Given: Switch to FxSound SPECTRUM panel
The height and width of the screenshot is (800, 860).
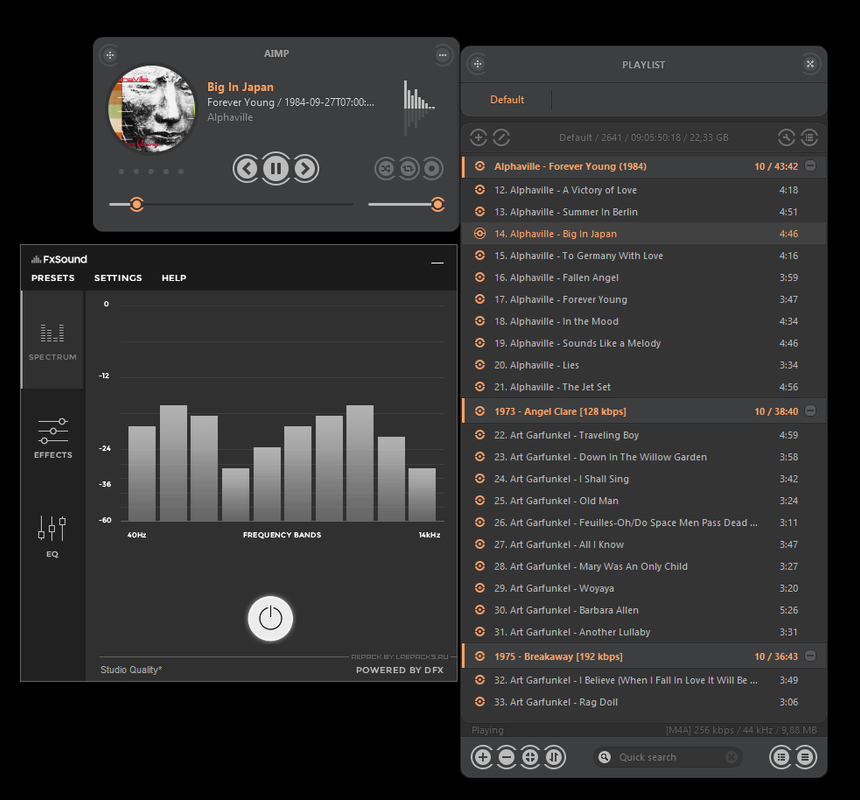Looking at the screenshot, I should click(x=53, y=340).
